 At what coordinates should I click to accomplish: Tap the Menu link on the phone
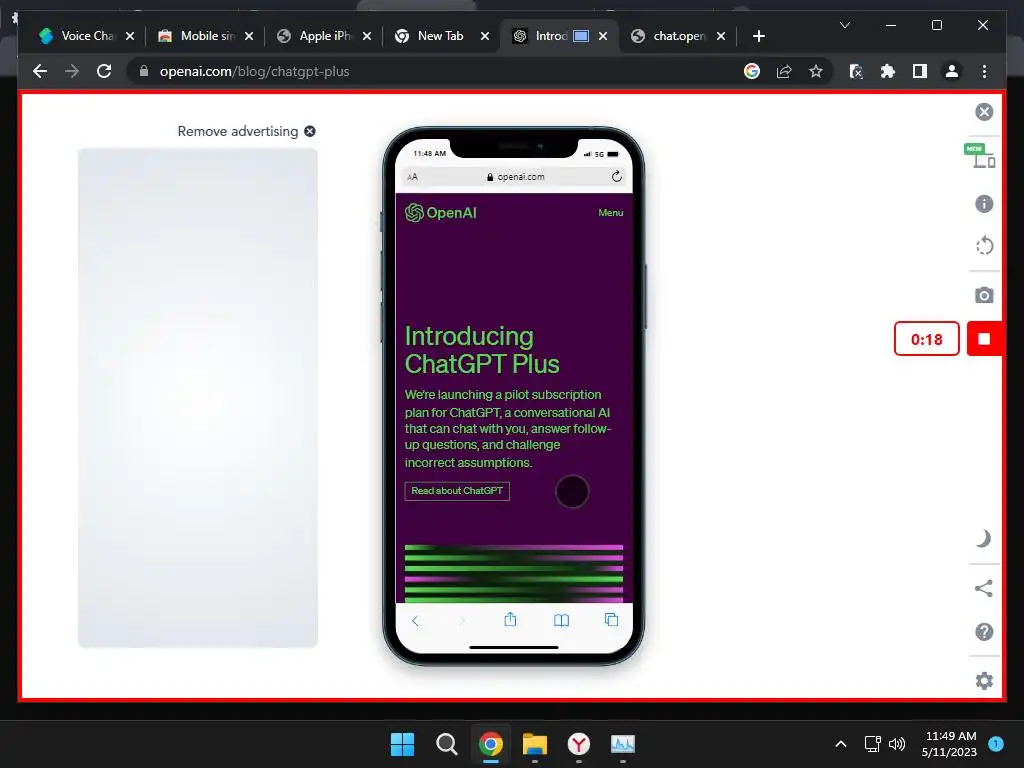[x=611, y=213]
